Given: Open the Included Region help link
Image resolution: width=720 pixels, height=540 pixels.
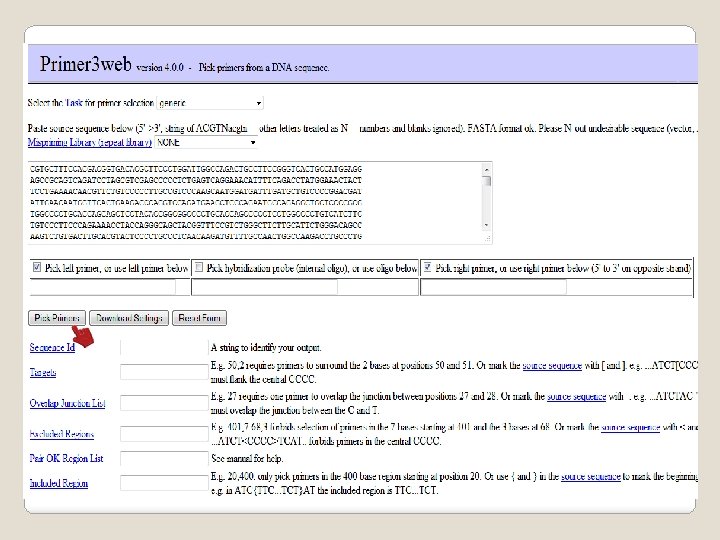Looking at the screenshot, I should (59, 483).
